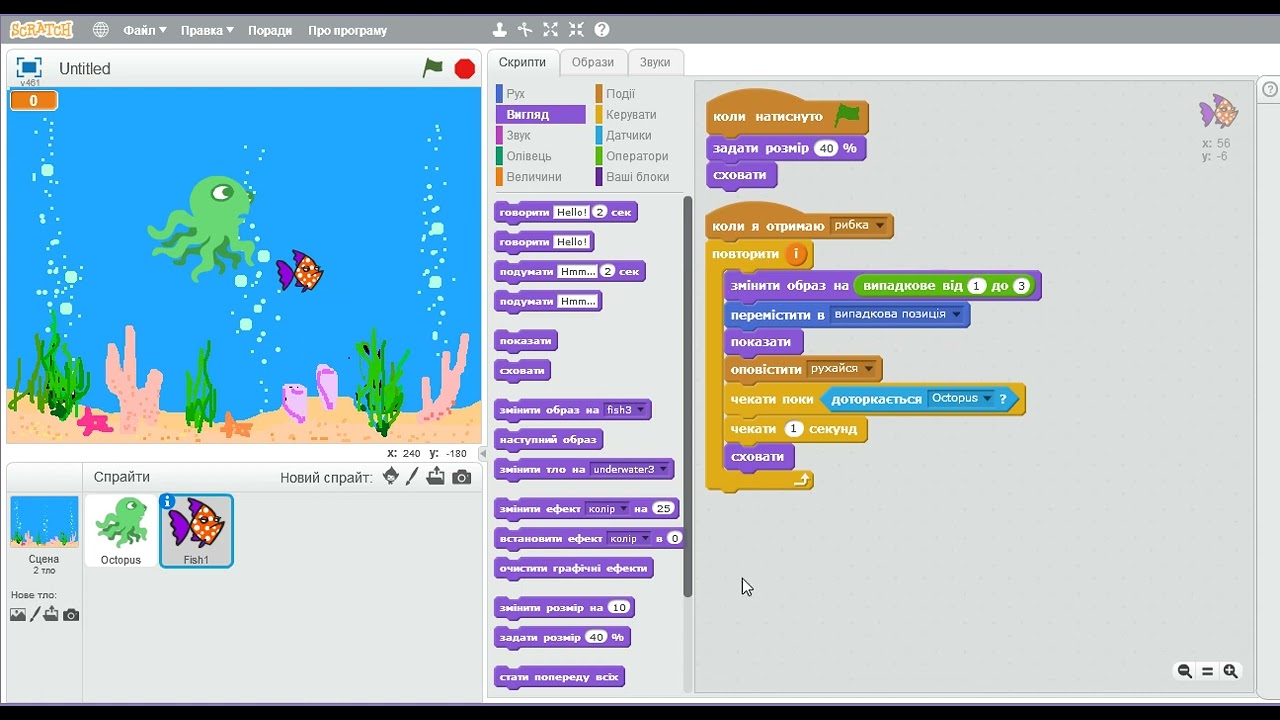Take backdrop photo from camera
This screenshot has width=1280, height=720.
point(71,615)
